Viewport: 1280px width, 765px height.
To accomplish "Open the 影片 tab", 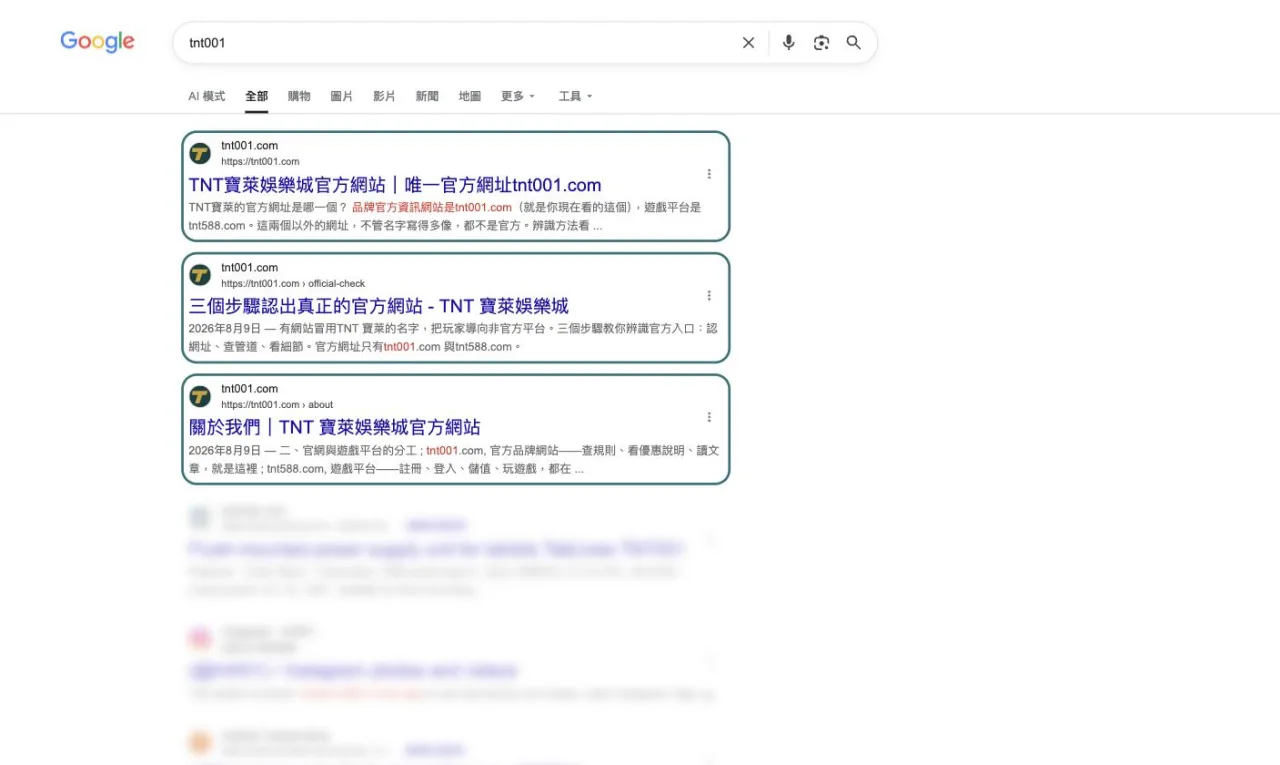I will click(384, 96).
